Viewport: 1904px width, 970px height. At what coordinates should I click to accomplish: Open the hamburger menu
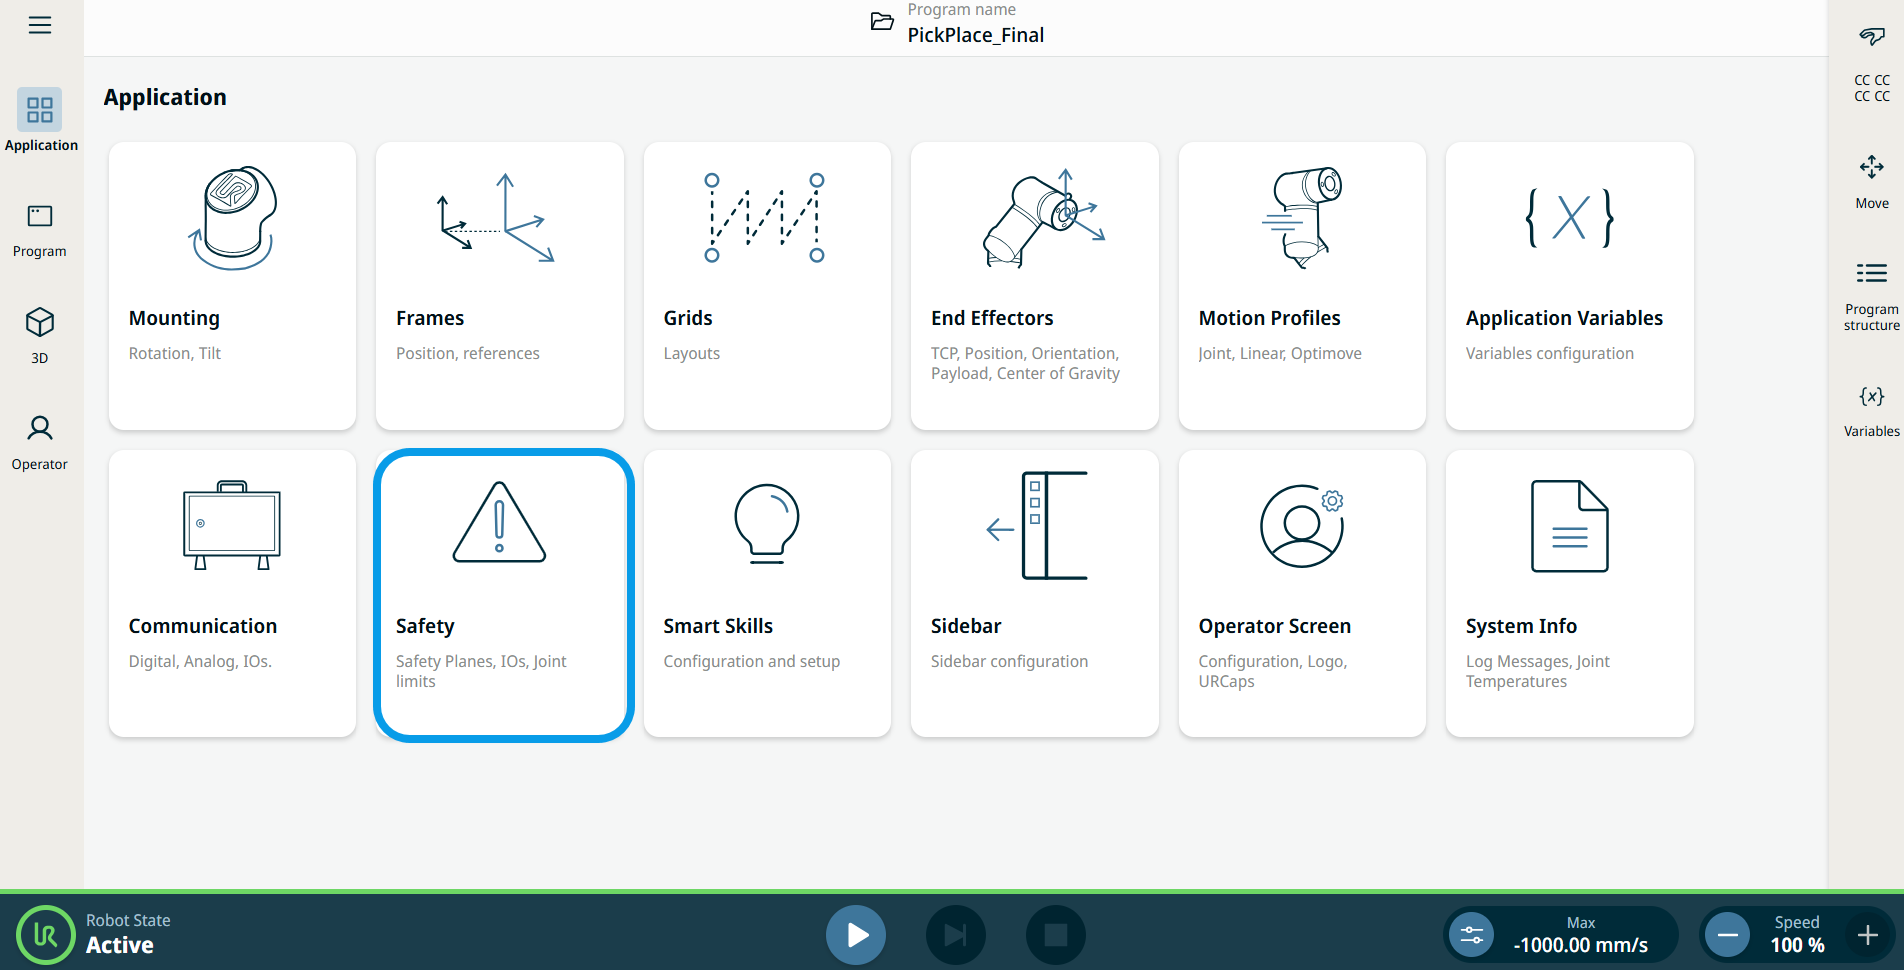tap(40, 25)
